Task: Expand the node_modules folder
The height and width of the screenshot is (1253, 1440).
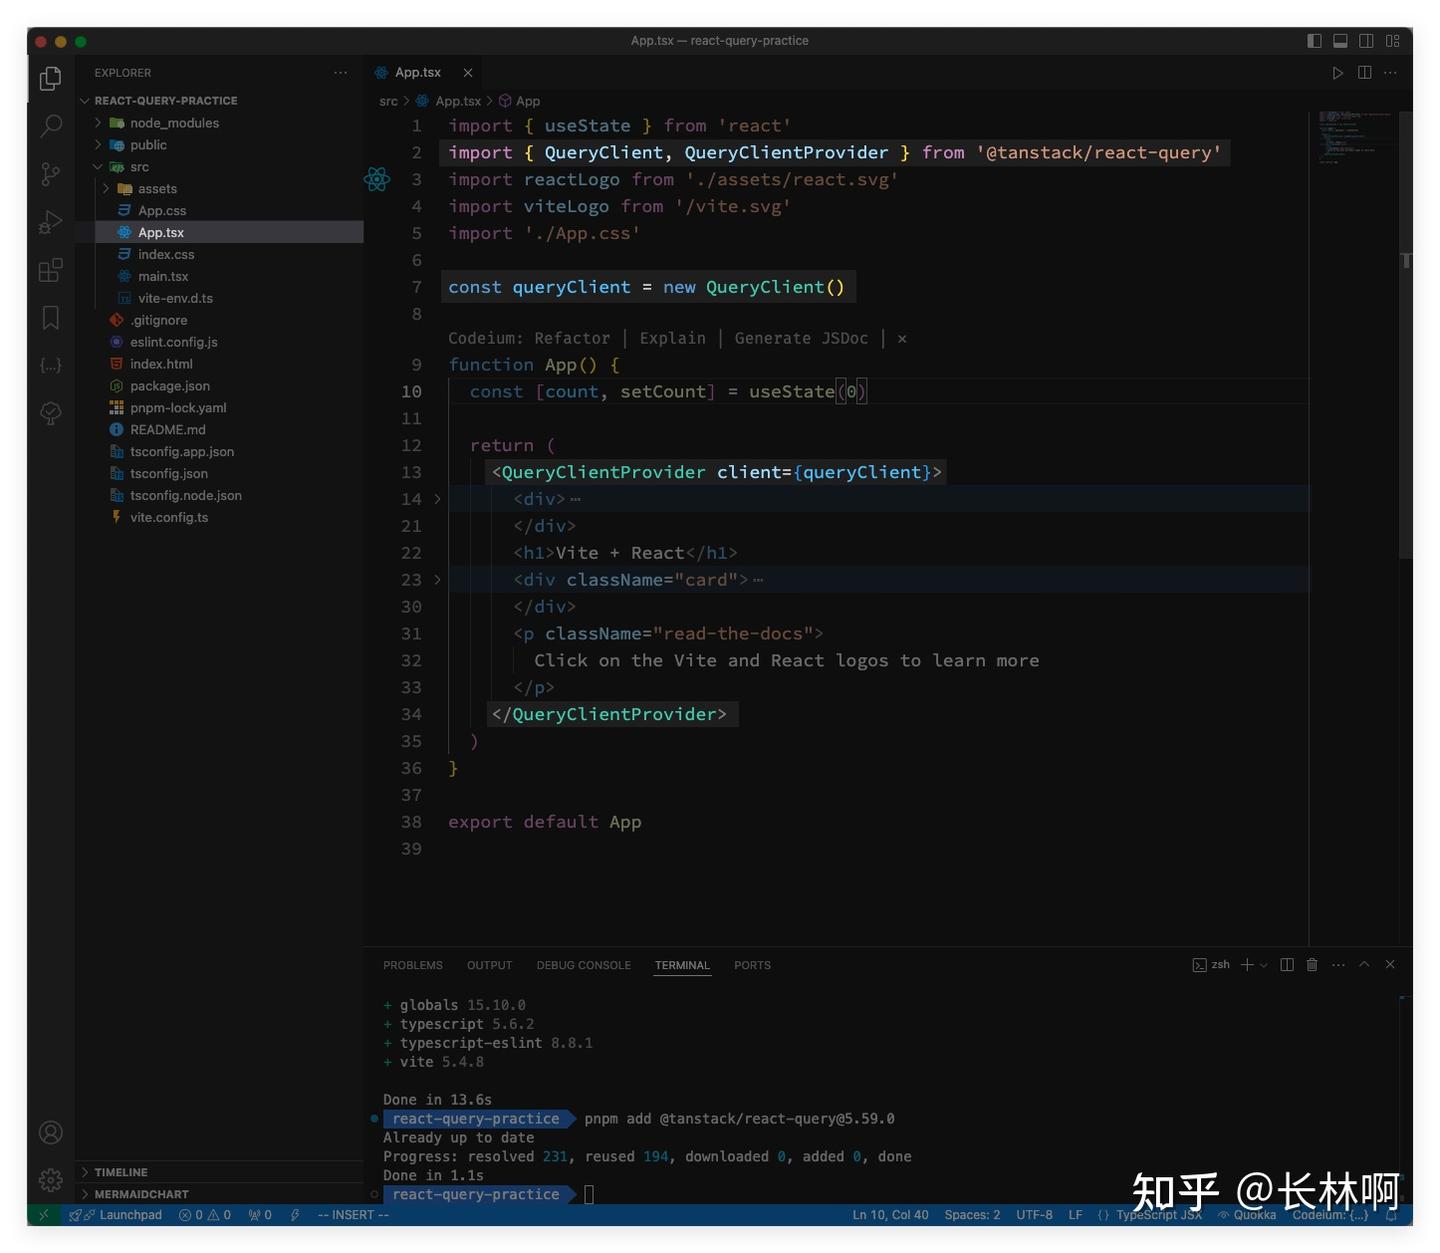Action: click(97, 122)
